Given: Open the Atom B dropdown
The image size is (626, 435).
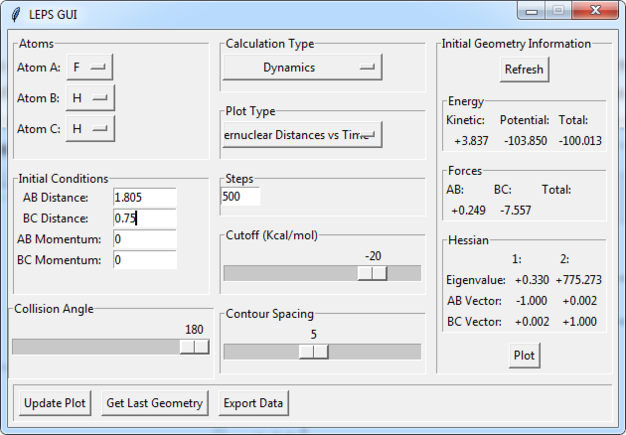Looking at the screenshot, I should (x=90, y=98).
